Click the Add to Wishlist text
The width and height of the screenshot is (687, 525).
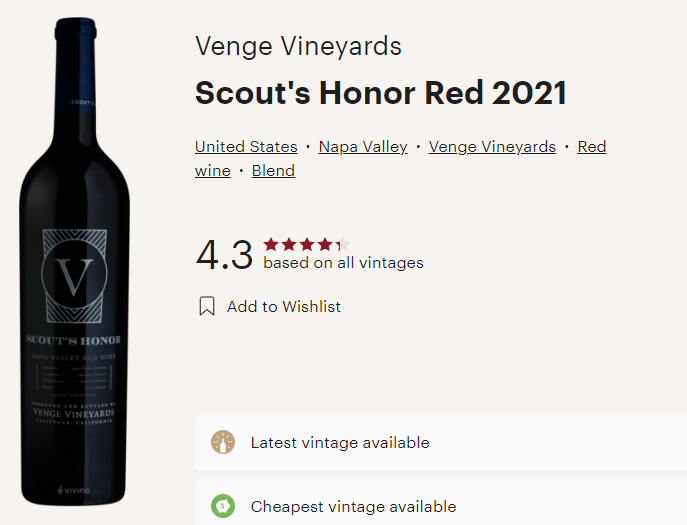pos(284,307)
